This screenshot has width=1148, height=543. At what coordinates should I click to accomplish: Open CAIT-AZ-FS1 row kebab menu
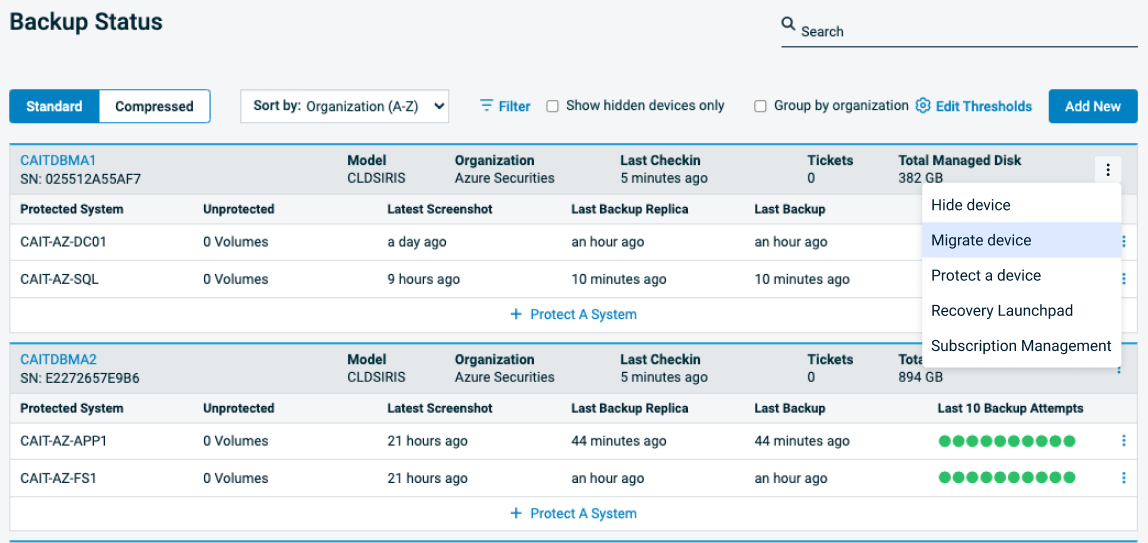(x=1123, y=478)
